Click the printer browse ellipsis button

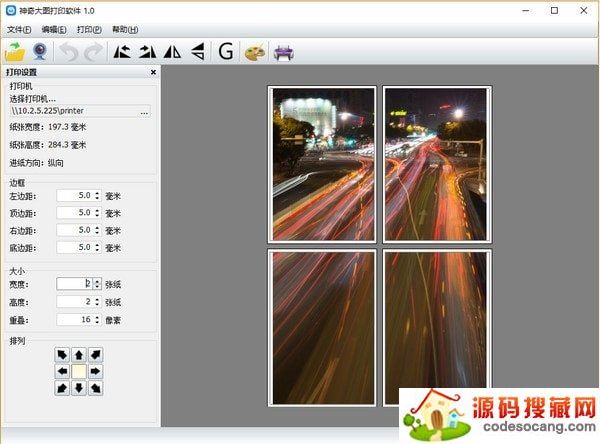pyautogui.click(x=144, y=113)
